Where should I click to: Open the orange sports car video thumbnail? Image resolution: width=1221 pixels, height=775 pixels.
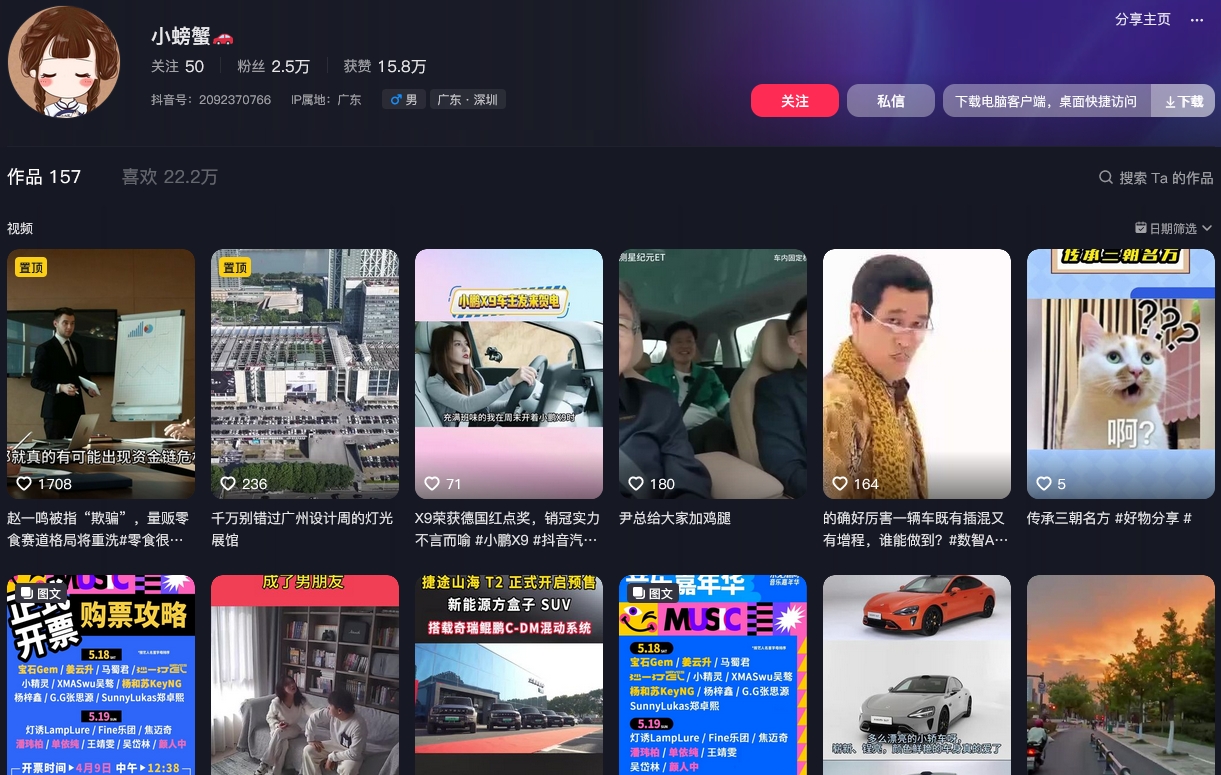pos(917,675)
